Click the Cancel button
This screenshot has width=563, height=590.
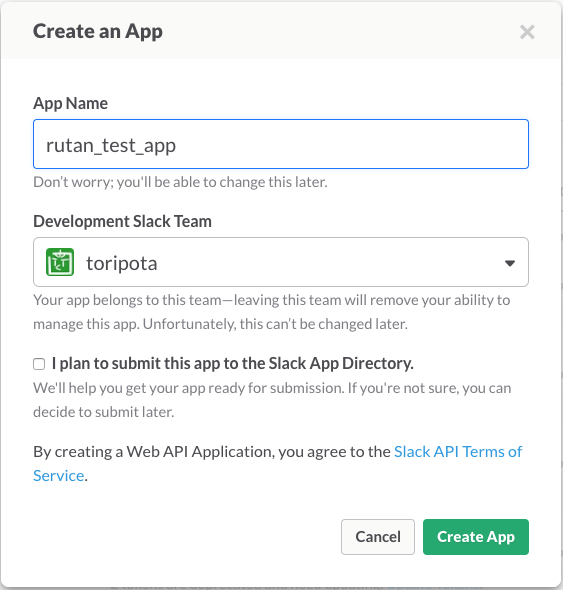tap(378, 537)
